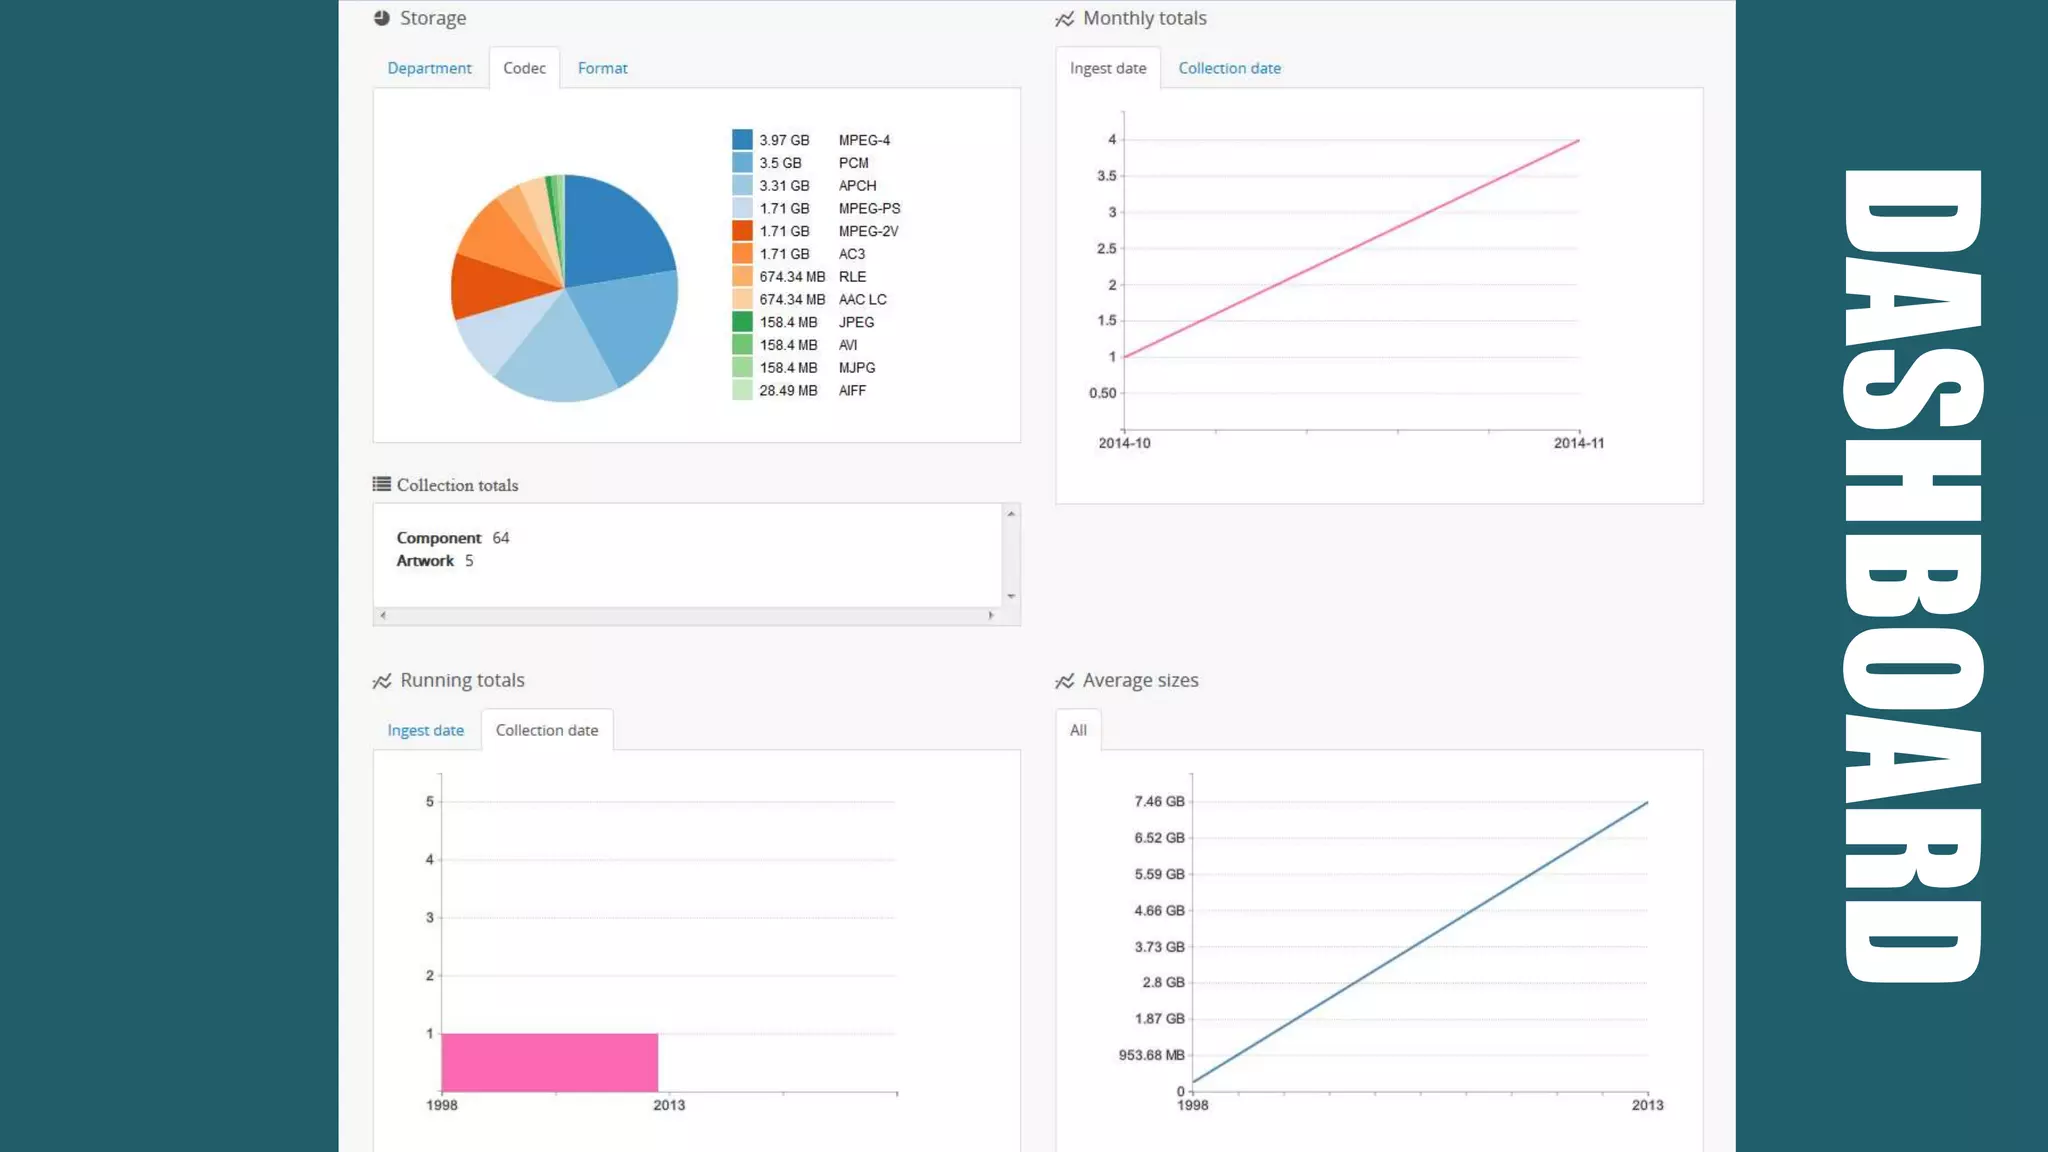Click the MPEG-2V orange legend swatch
Viewport: 2048px width, 1152px height.
[x=742, y=231]
